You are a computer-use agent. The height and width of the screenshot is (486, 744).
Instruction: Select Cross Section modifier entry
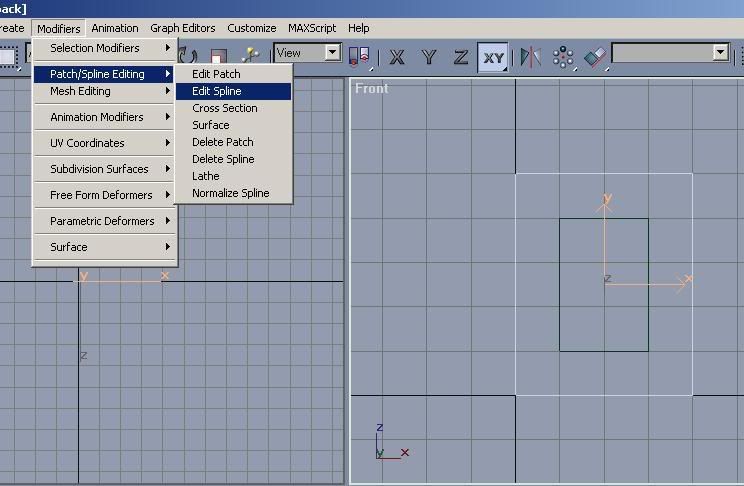(x=225, y=108)
